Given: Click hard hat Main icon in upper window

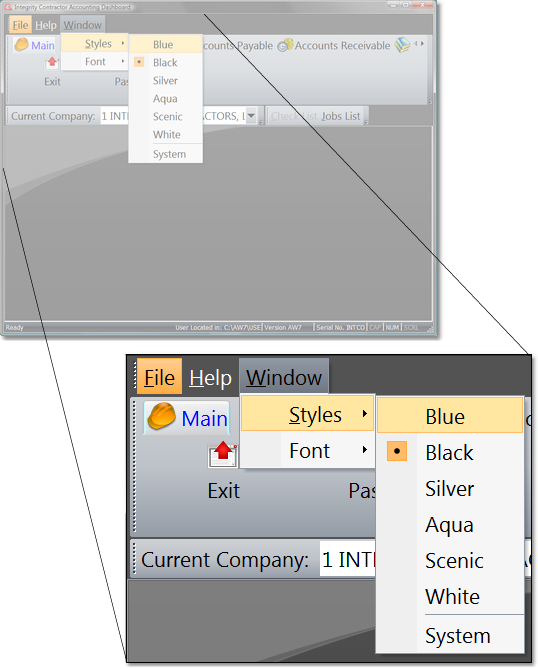Looking at the screenshot, I should (21, 44).
